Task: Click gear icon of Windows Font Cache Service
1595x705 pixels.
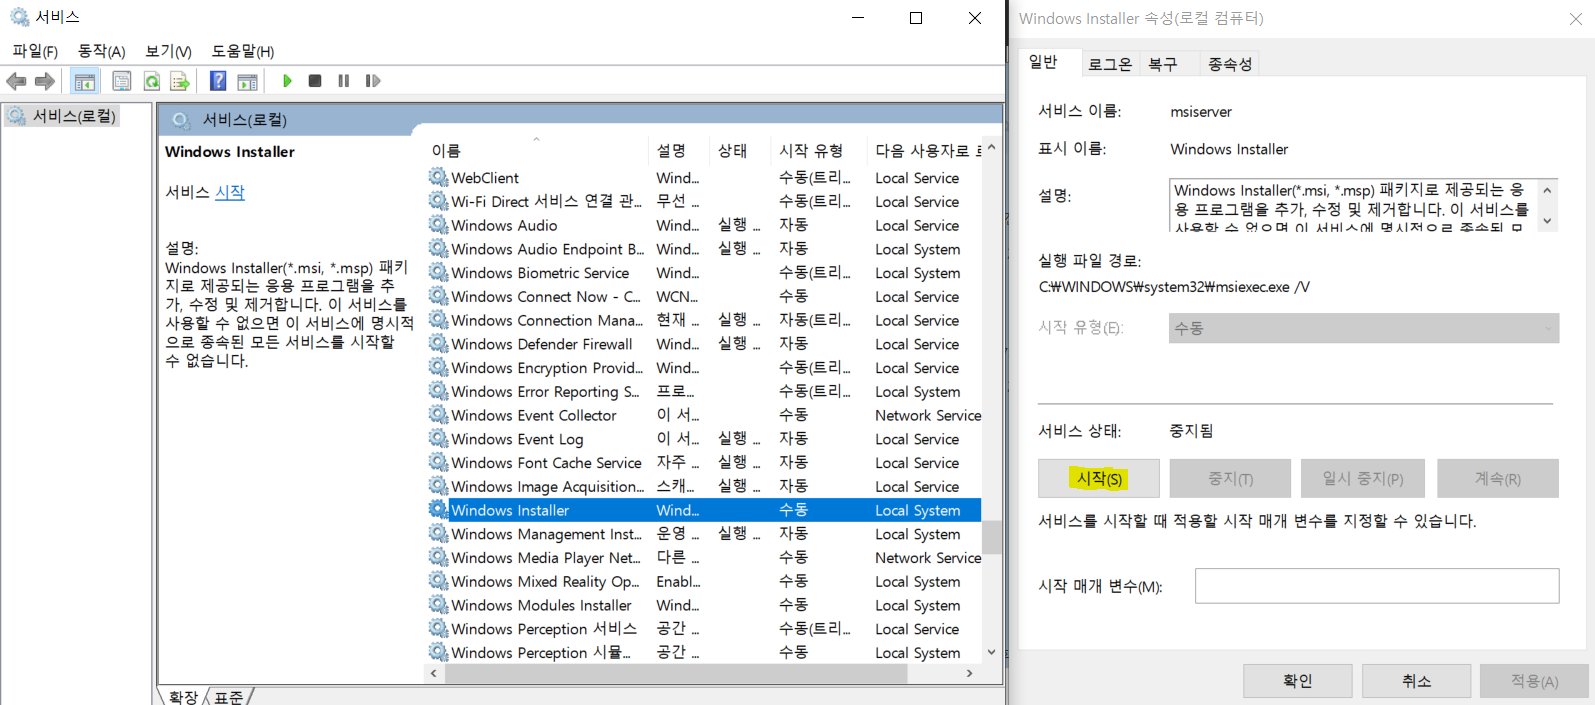Action: [438, 462]
